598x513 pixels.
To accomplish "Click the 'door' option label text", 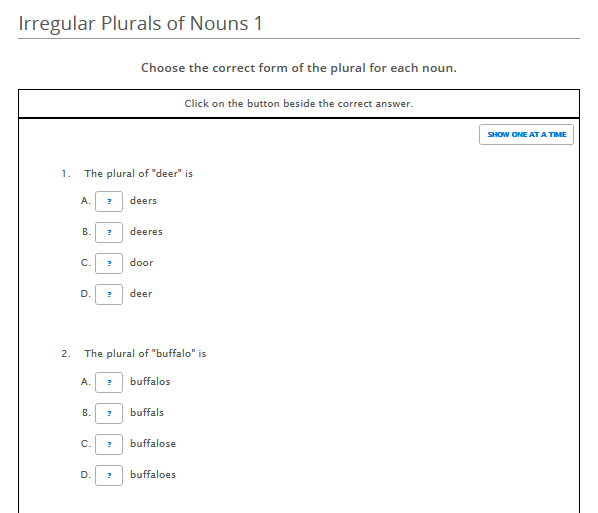I will 141,263.
